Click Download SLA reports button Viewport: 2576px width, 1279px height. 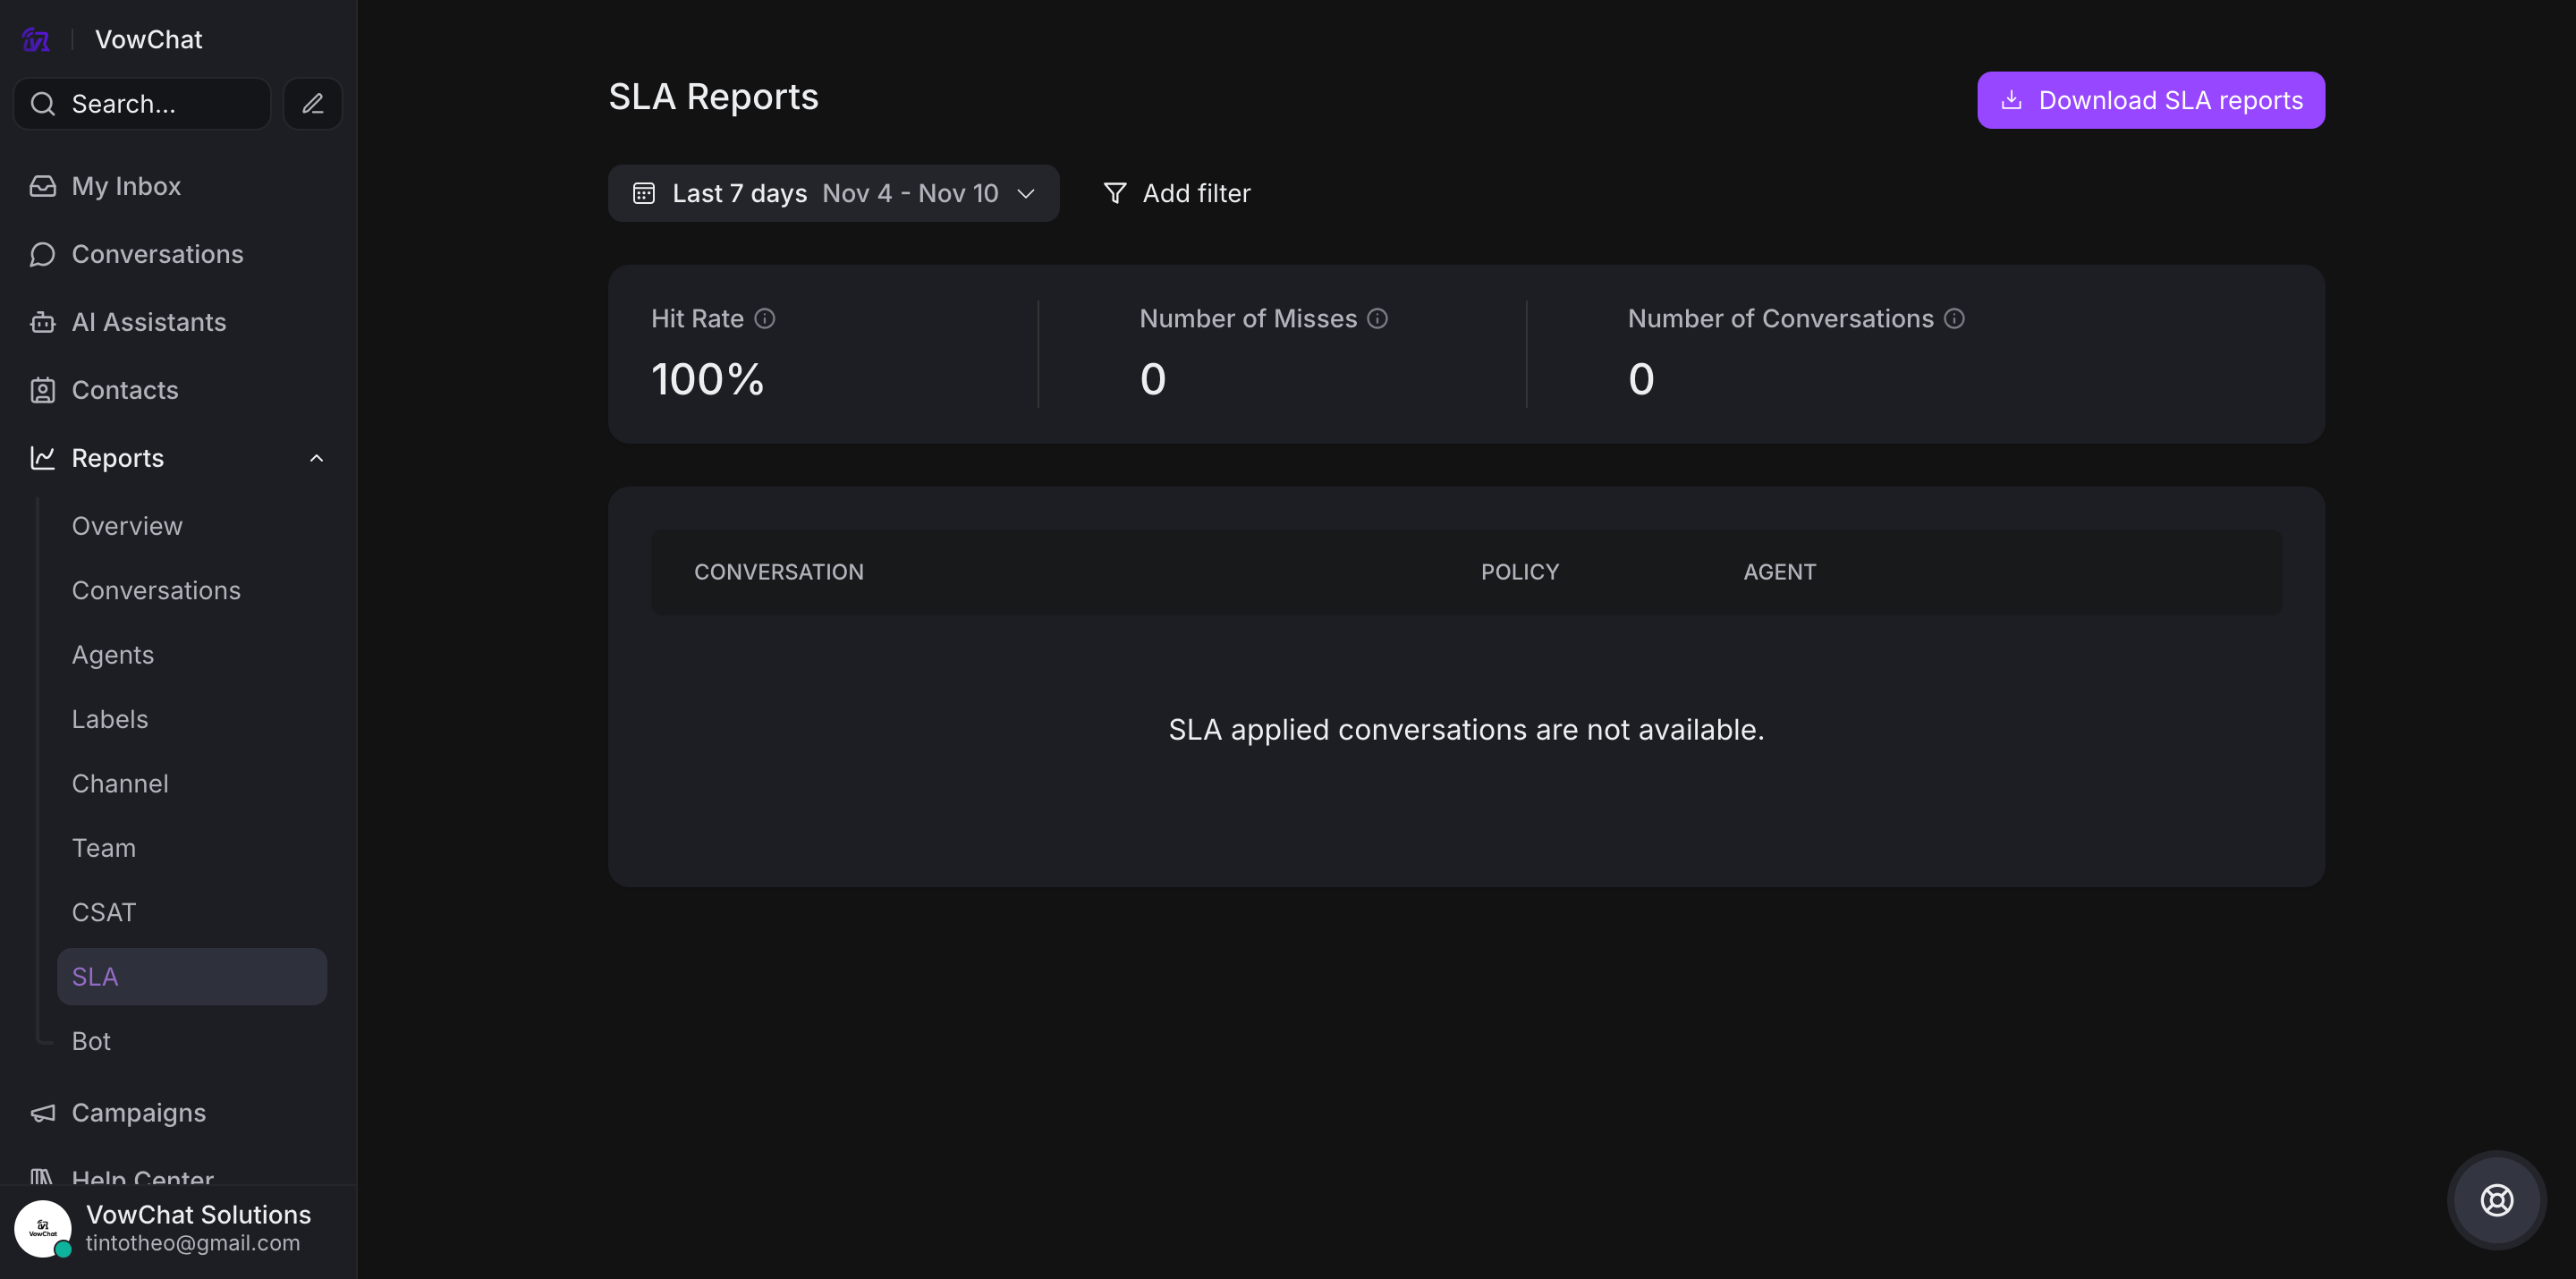point(2150,100)
